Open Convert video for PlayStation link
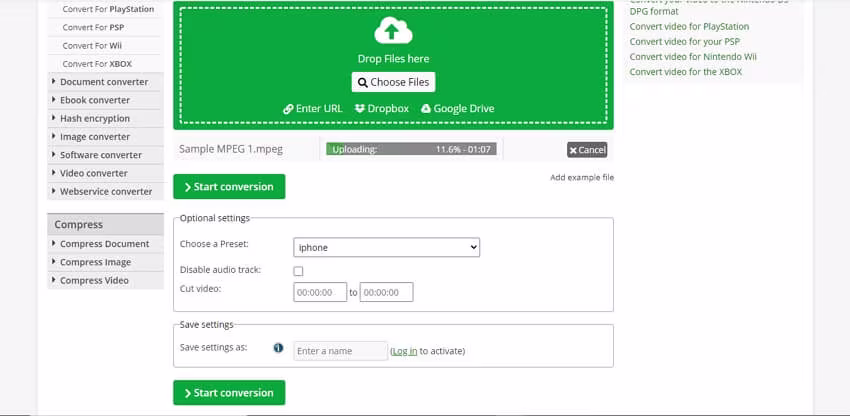 689,27
